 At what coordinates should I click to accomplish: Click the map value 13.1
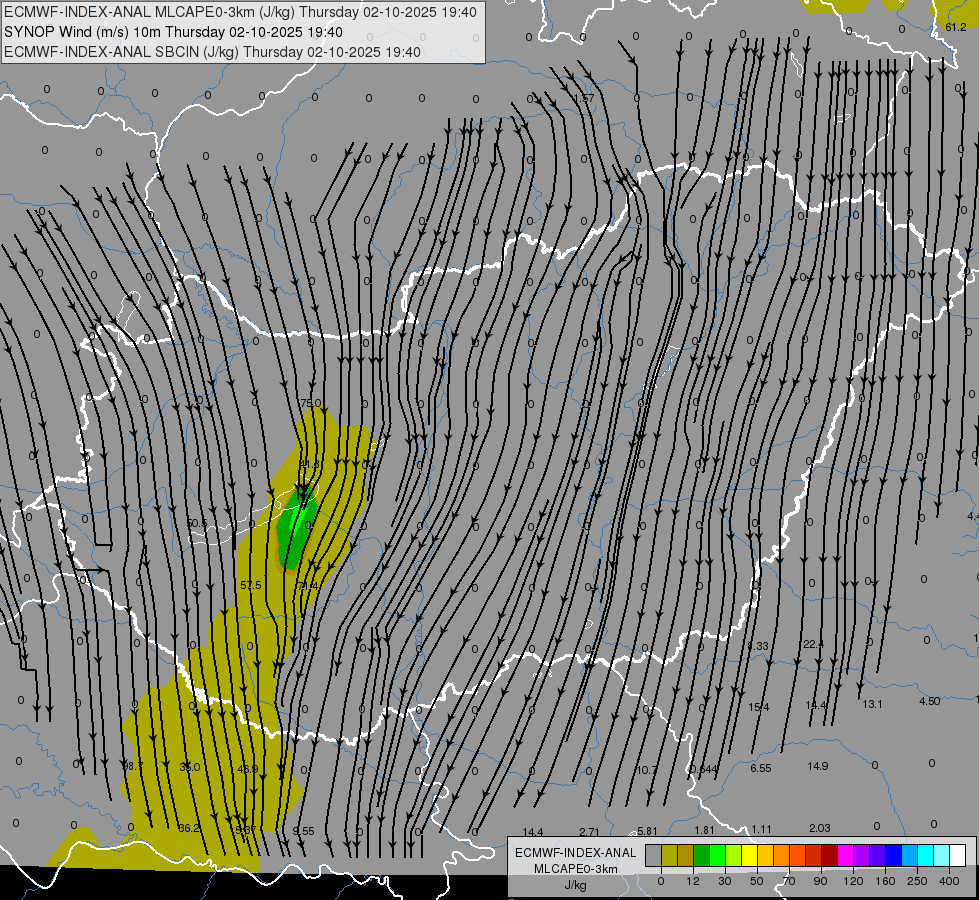click(x=872, y=705)
